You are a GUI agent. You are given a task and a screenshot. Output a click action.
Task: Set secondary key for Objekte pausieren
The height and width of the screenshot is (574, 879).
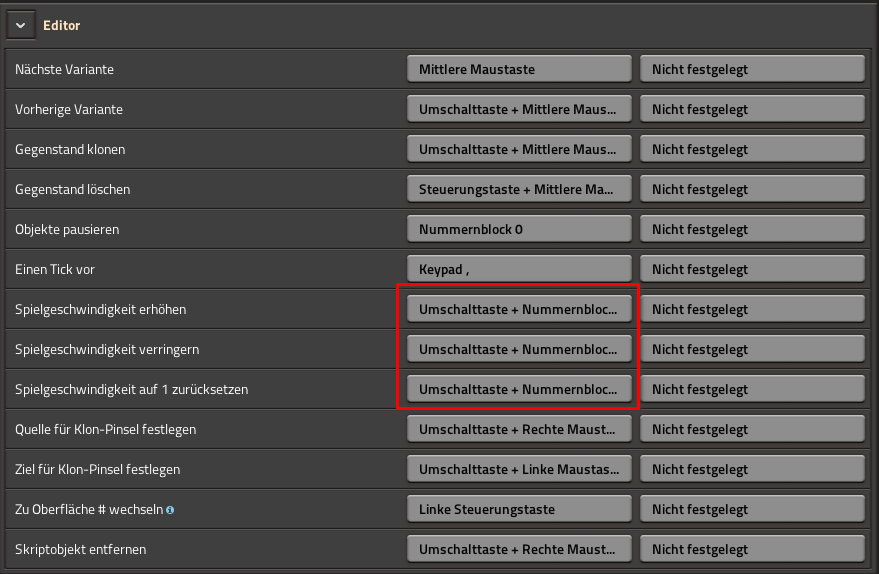coord(752,229)
